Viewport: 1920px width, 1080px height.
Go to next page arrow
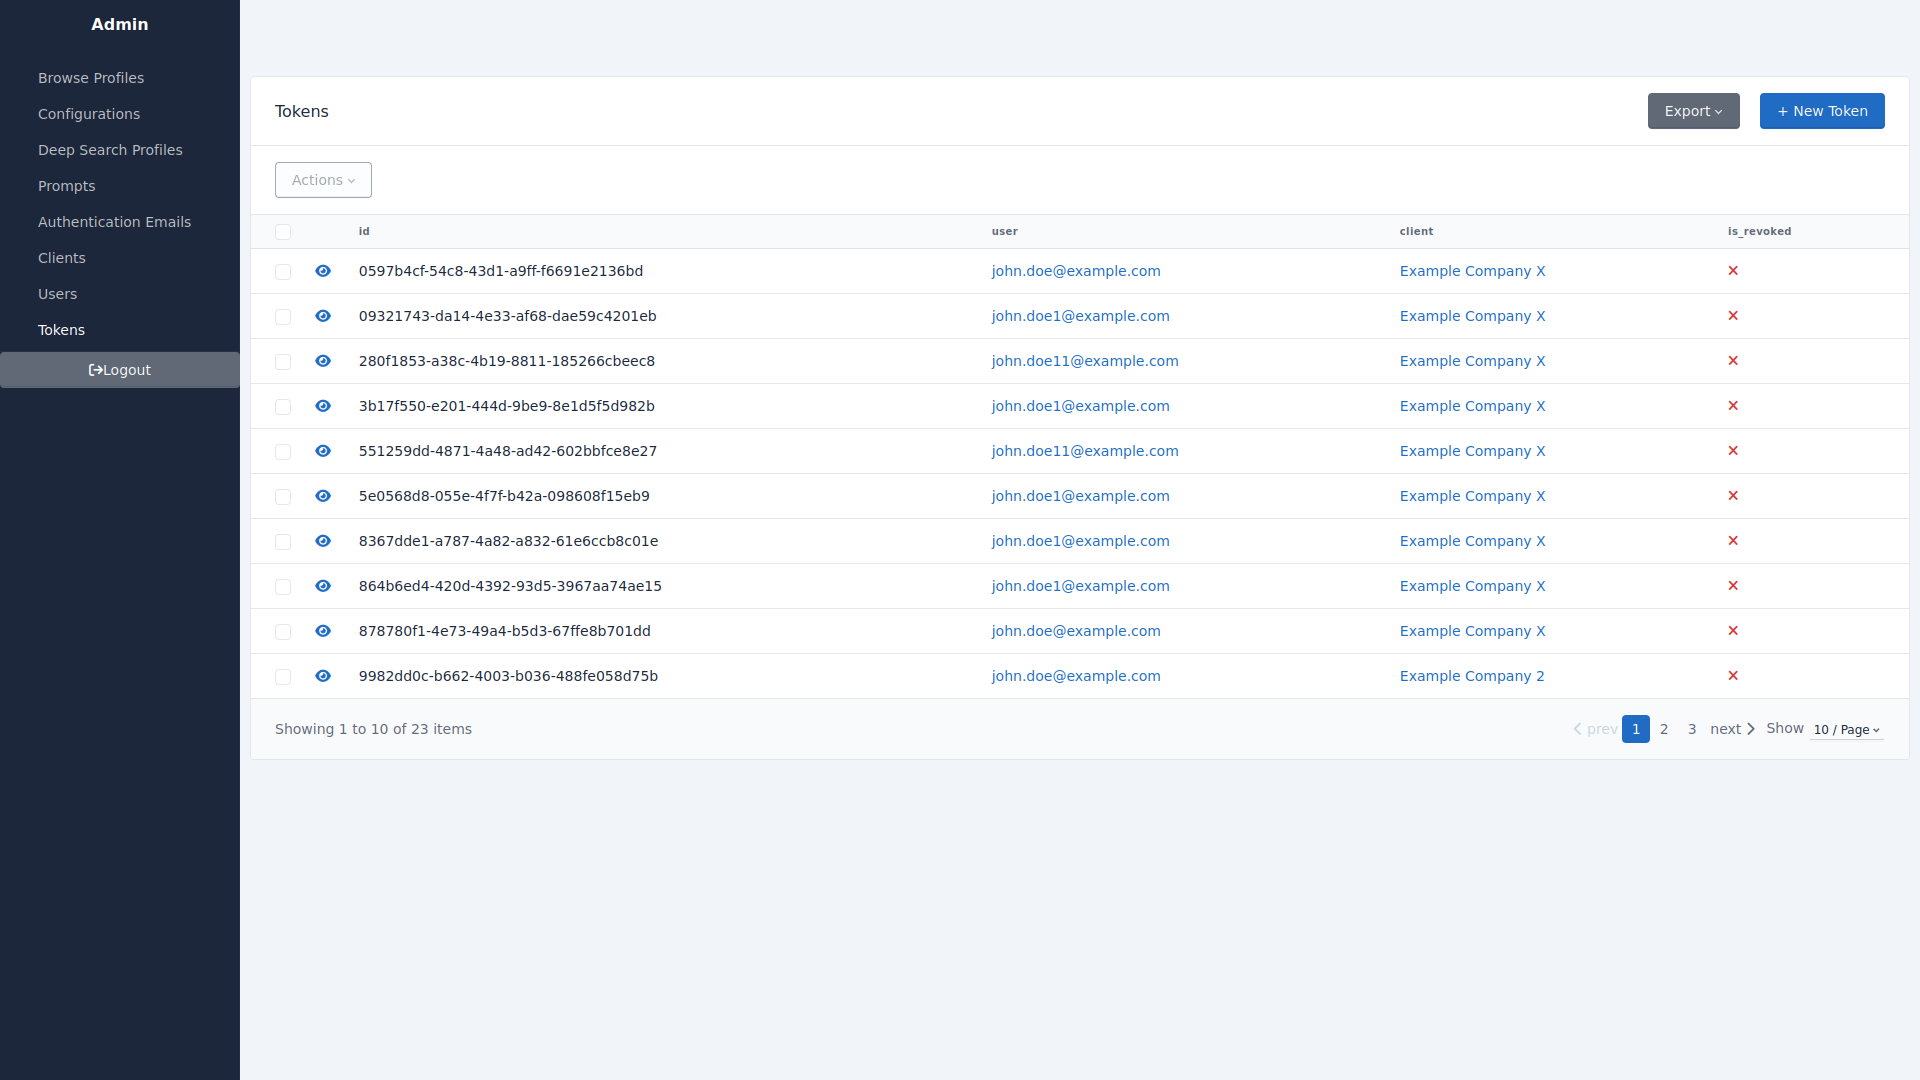(1733, 729)
